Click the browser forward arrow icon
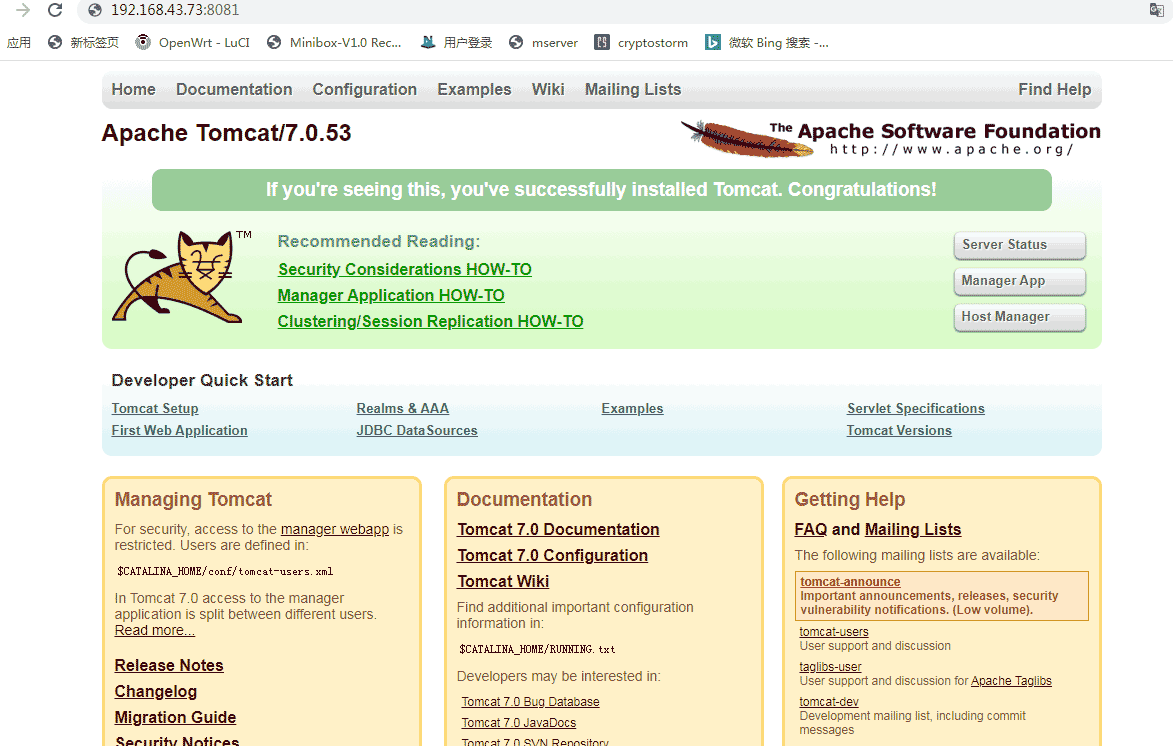Screen dimensions: 1173x746 pos(23,11)
